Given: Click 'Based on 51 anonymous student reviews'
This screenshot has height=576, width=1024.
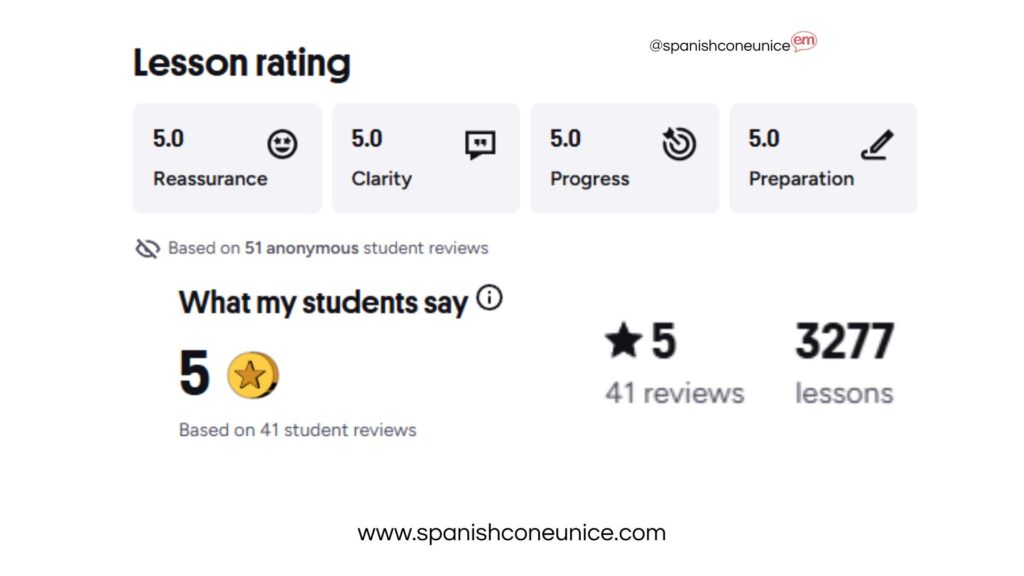Looking at the screenshot, I should click(x=328, y=248).
